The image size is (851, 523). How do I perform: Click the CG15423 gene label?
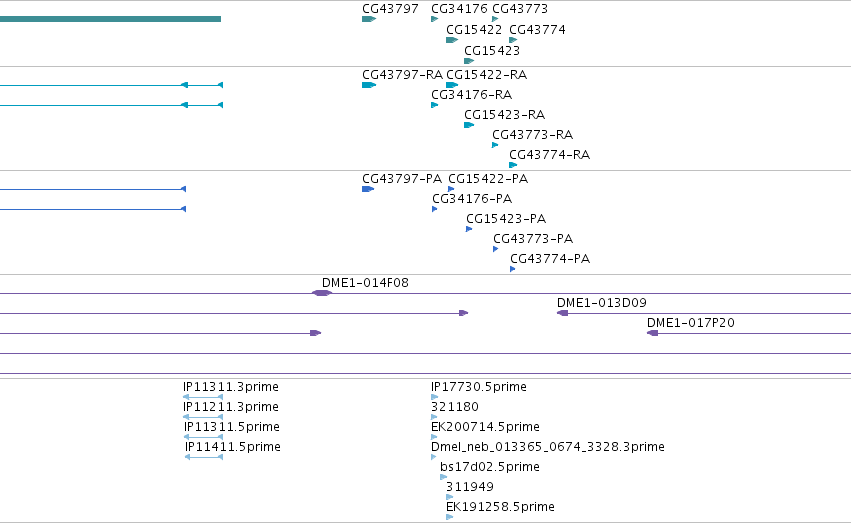[492, 51]
